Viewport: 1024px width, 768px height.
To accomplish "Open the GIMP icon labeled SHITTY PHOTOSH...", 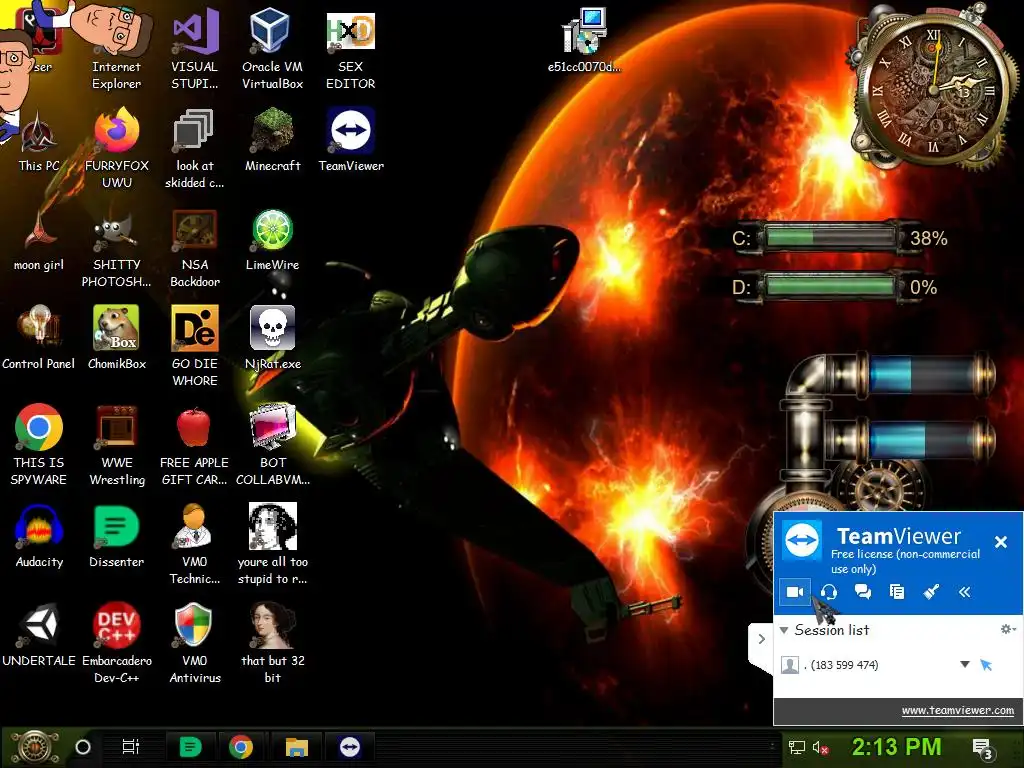I will (x=117, y=248).
